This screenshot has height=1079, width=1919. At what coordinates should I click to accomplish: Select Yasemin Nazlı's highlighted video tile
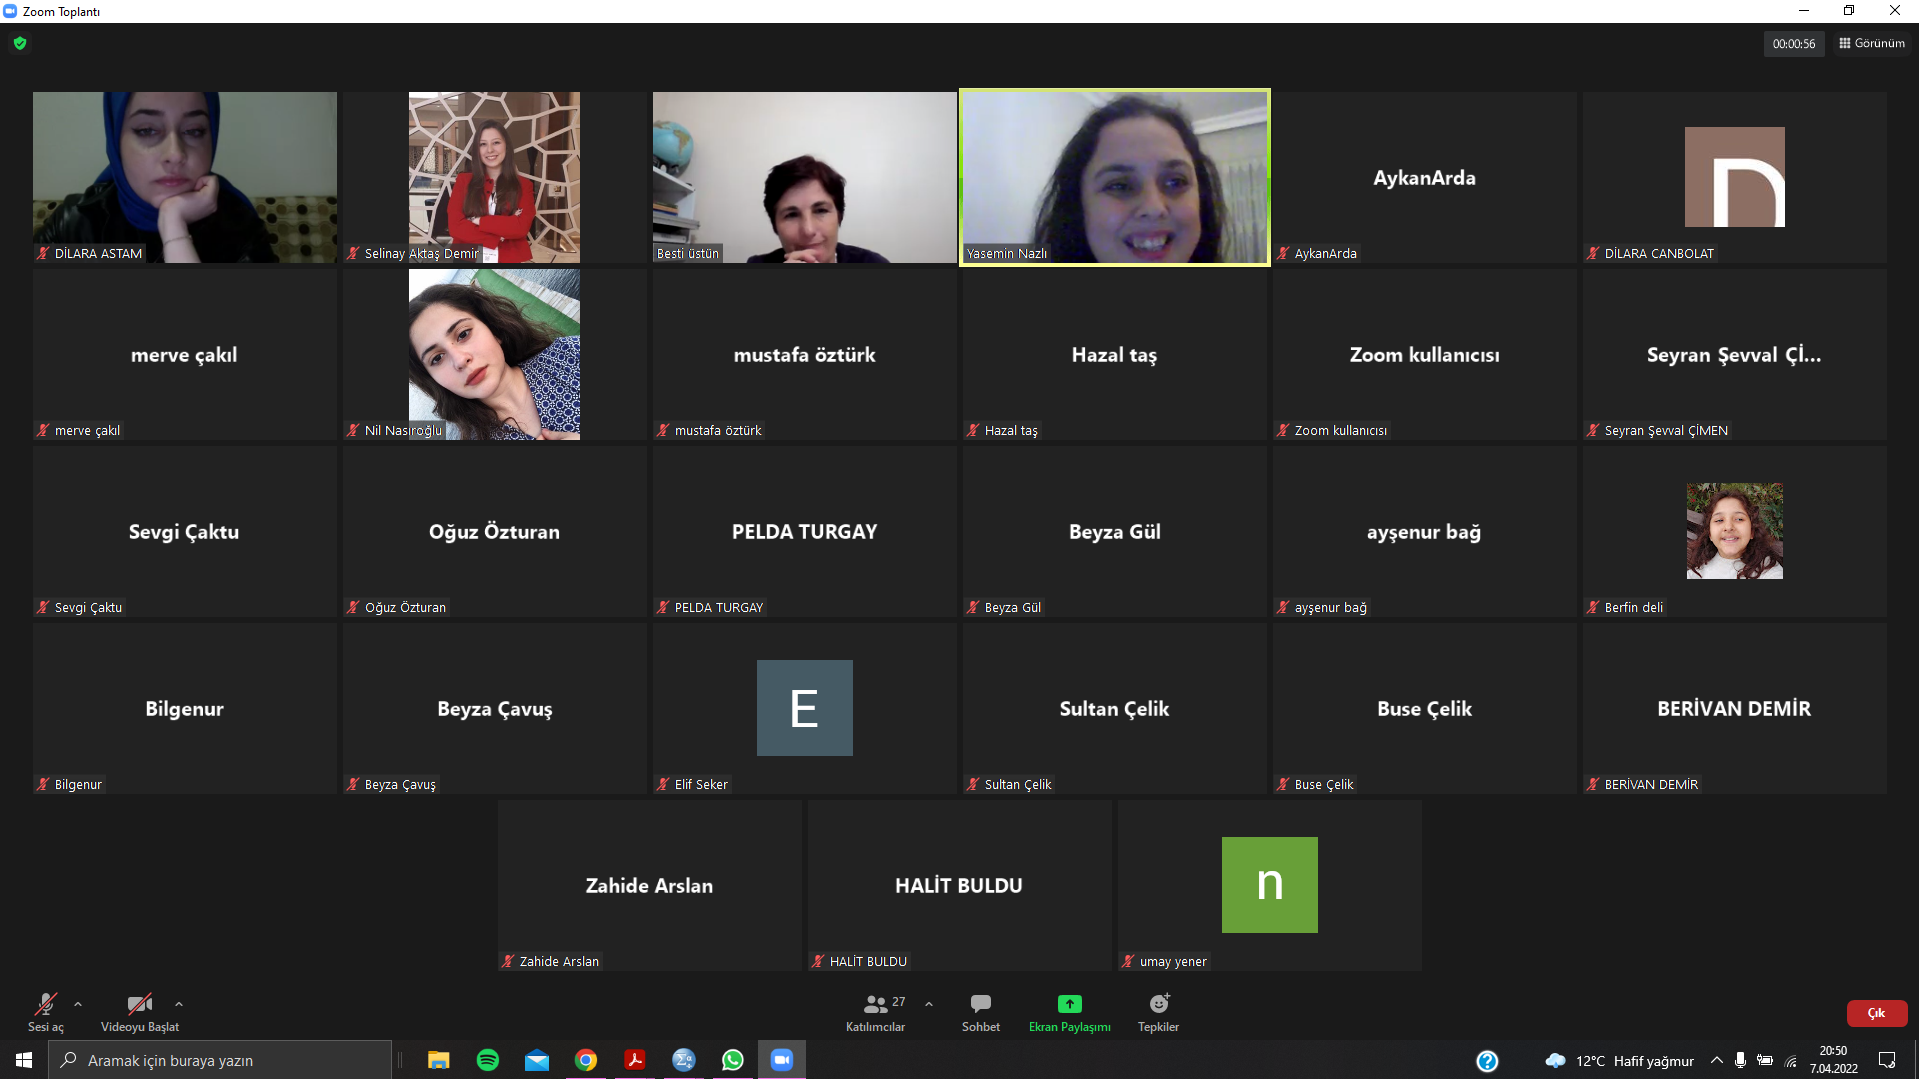pyautogui.click(x=1114, y=177)
